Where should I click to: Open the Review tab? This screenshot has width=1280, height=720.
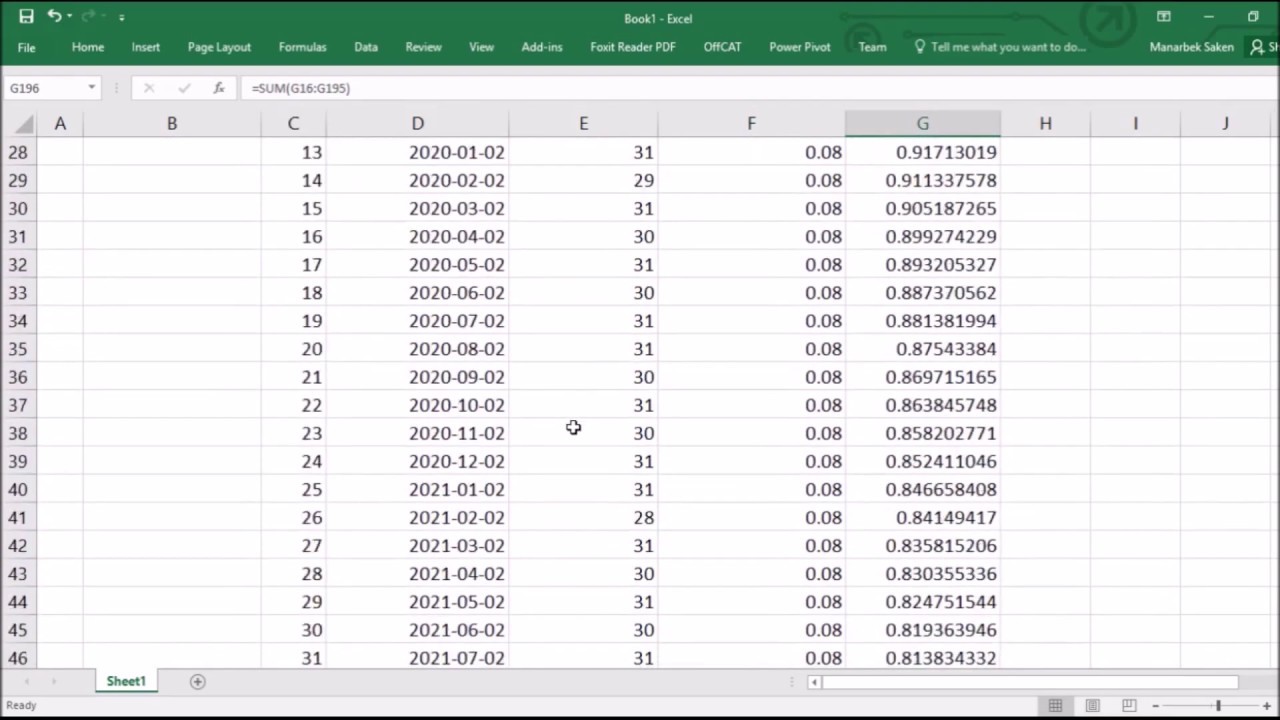[x=423, y=47]
